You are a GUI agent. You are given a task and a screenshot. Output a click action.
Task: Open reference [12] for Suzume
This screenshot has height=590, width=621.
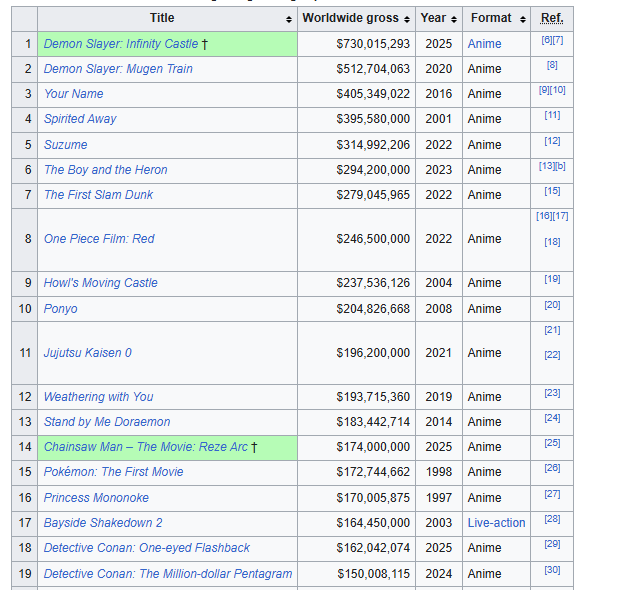pyautogui.click(x=552, y=141)
